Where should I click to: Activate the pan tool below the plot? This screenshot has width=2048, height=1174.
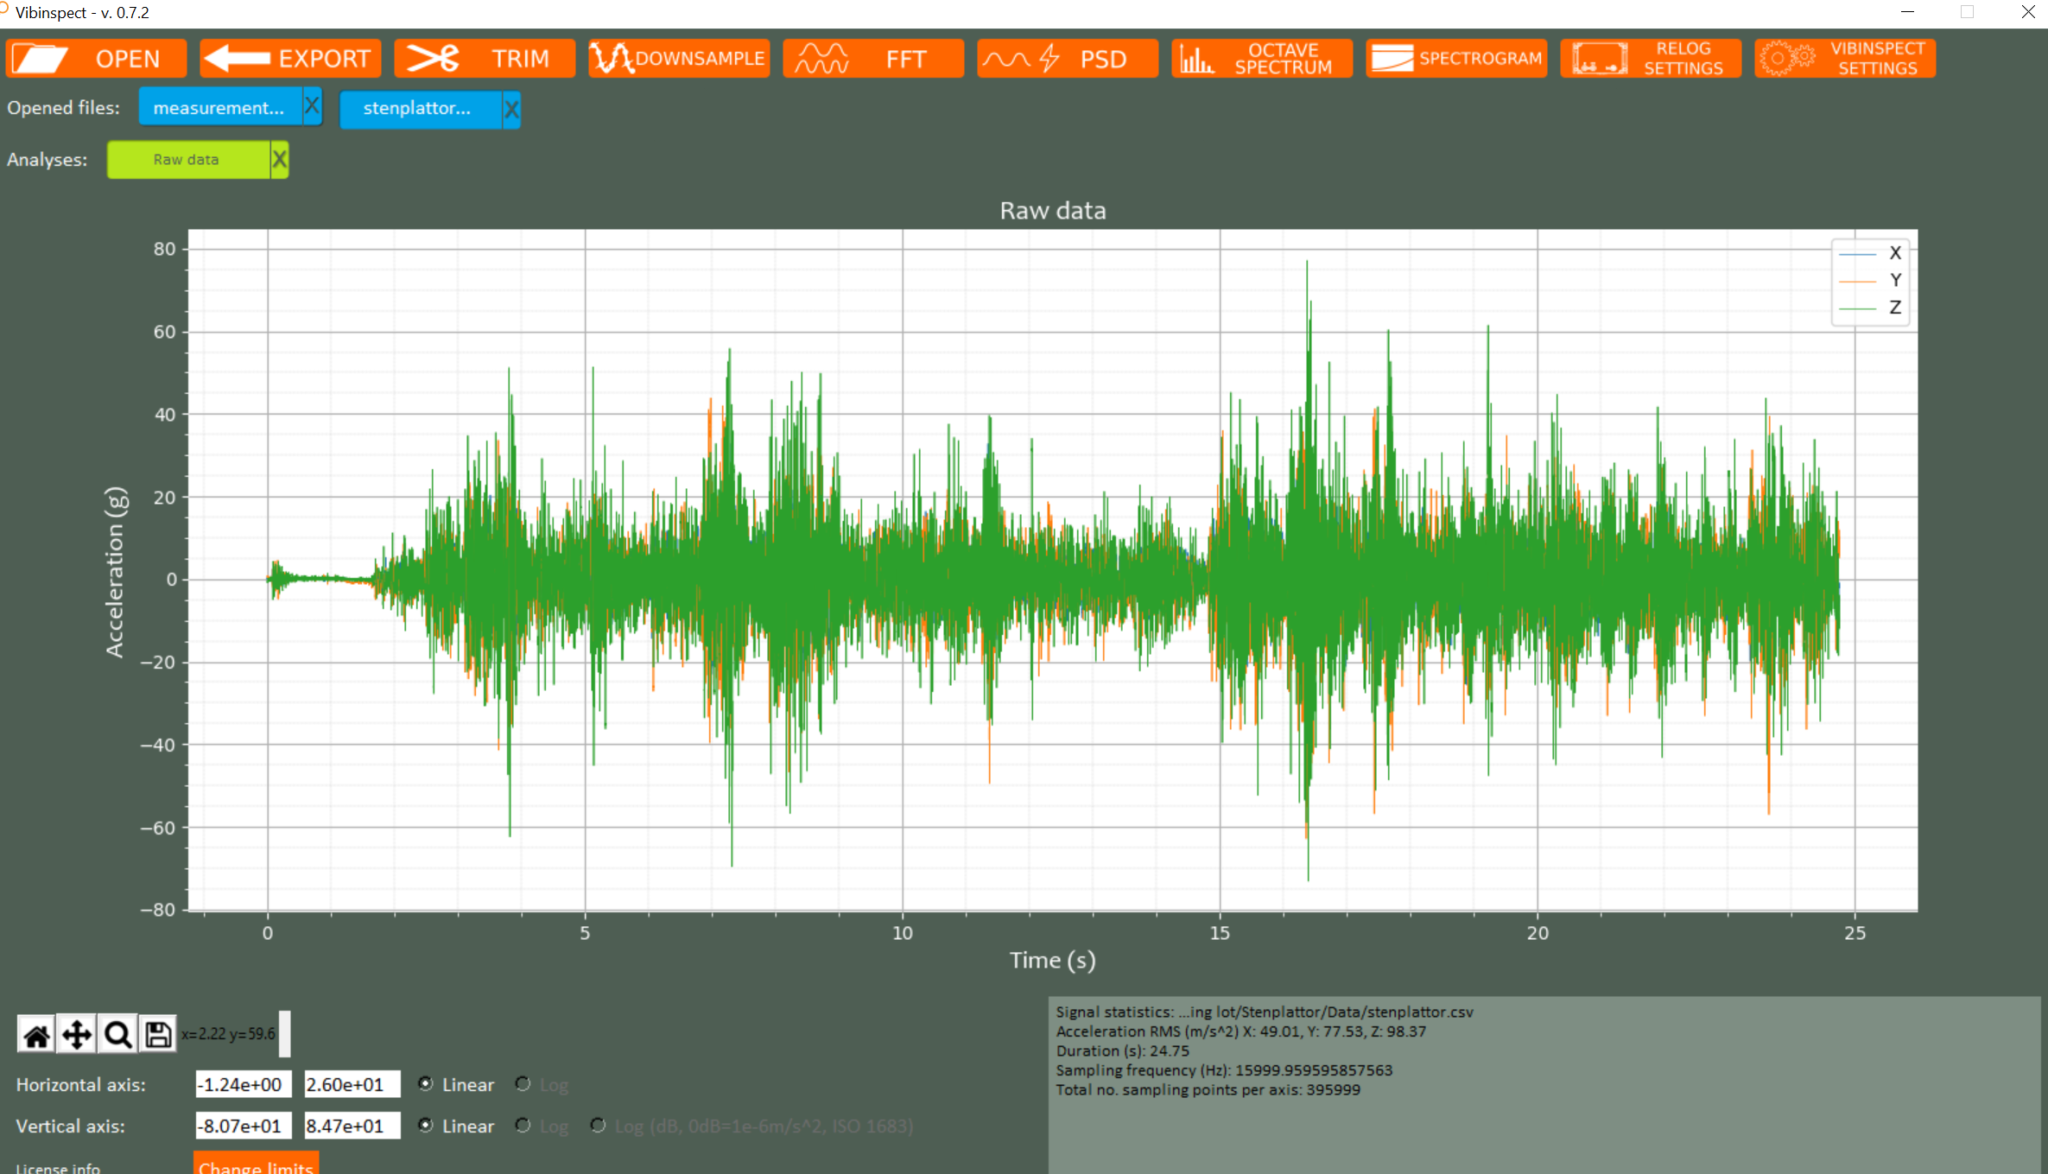pyautogui.click(x=77, y=1034)
